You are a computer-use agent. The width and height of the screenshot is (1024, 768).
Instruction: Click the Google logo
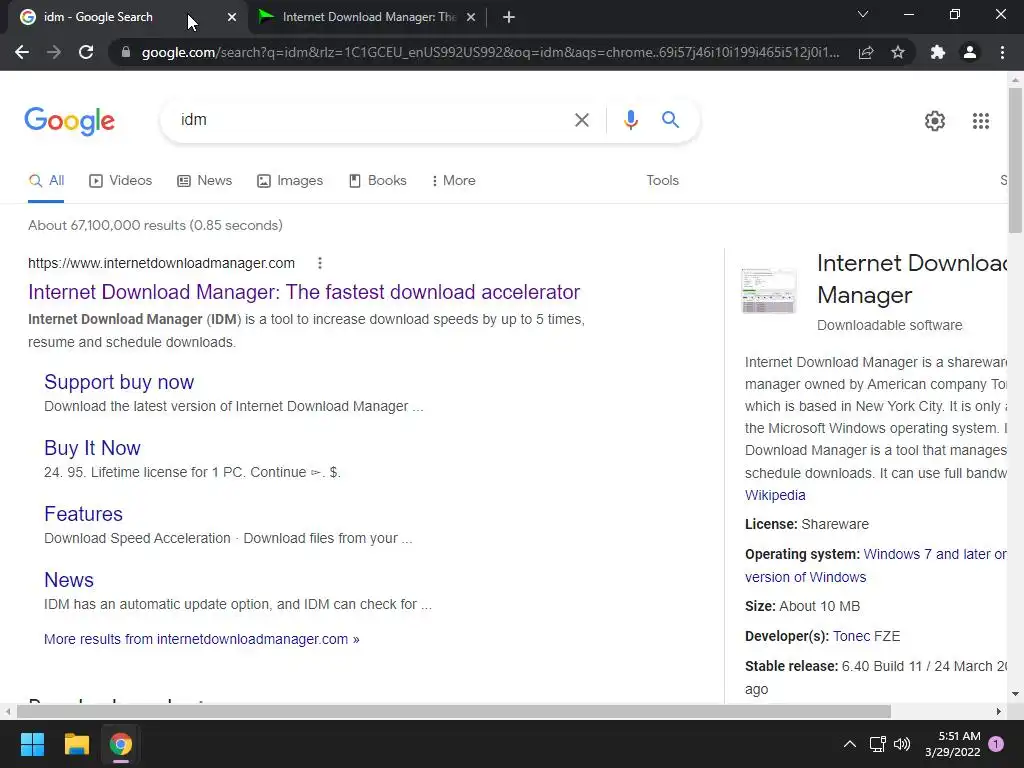[x=69, y=121]
